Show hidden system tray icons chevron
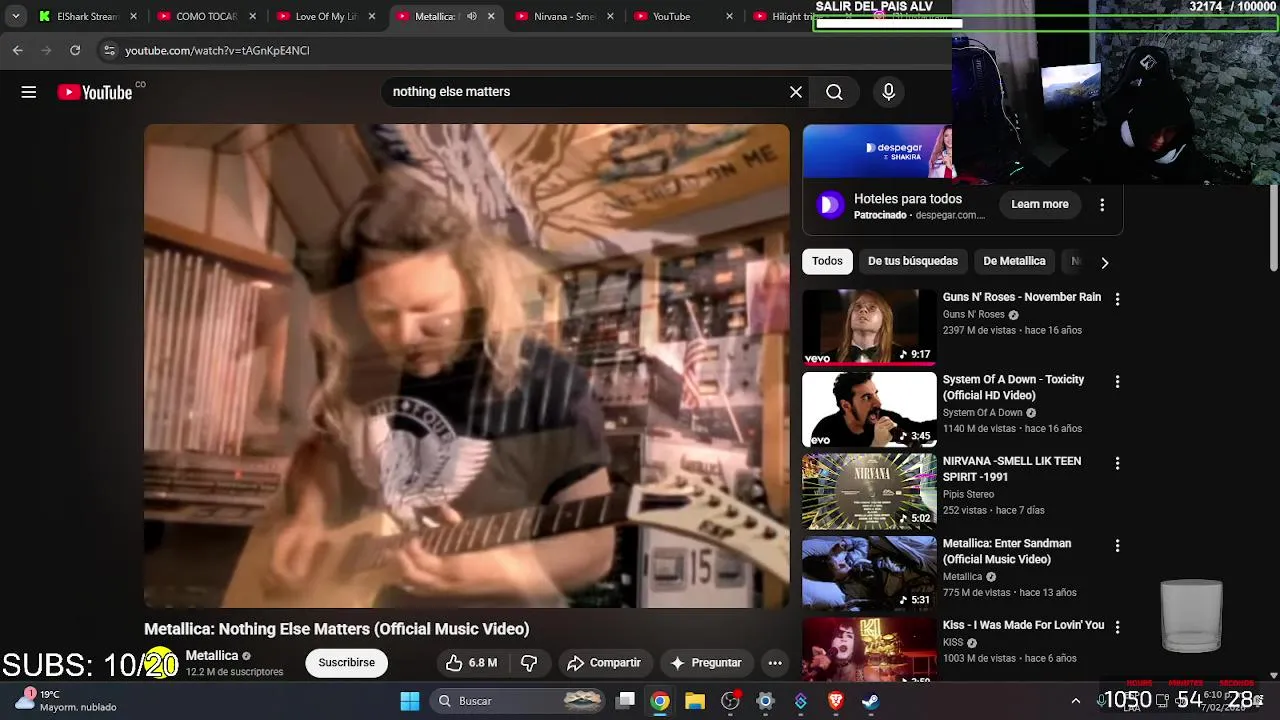This screenshot has width=1280, height=720. pos(1075,701)
